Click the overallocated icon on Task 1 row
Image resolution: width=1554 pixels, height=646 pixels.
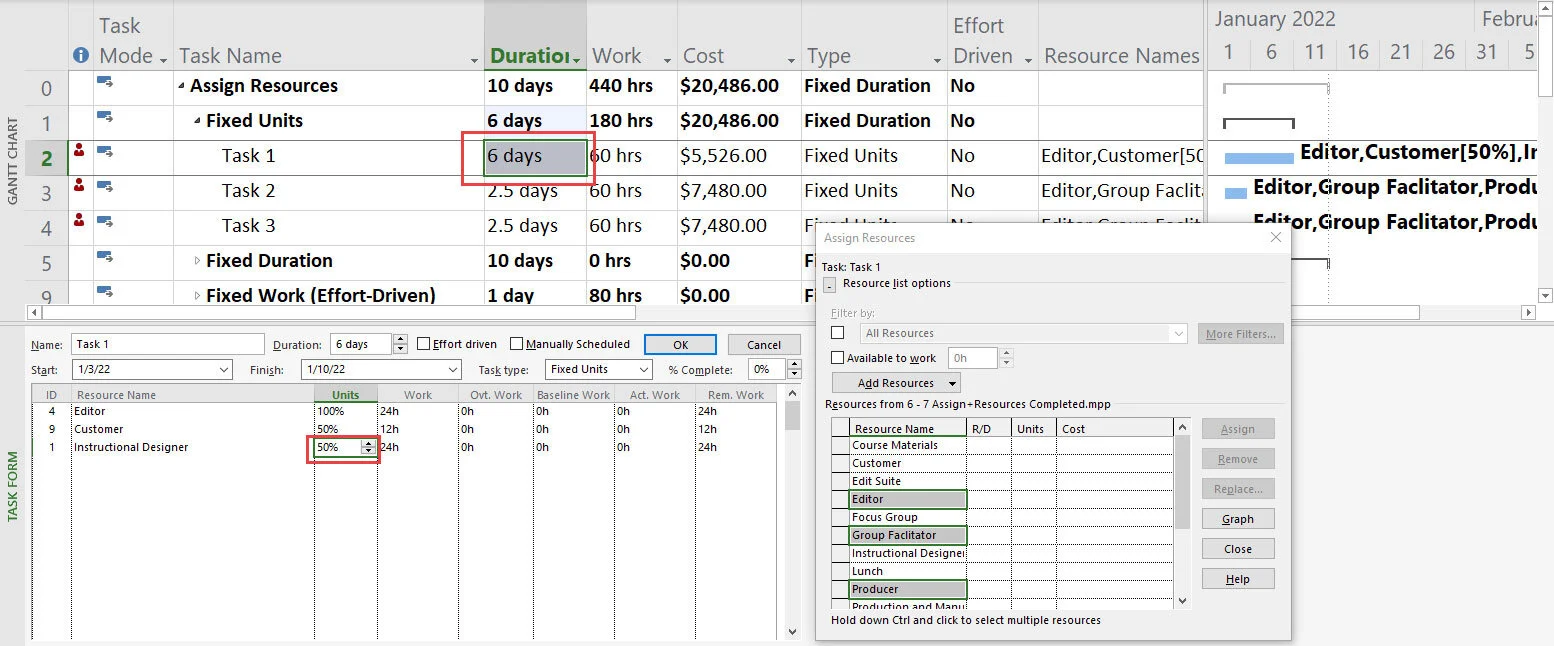(79, 151)
